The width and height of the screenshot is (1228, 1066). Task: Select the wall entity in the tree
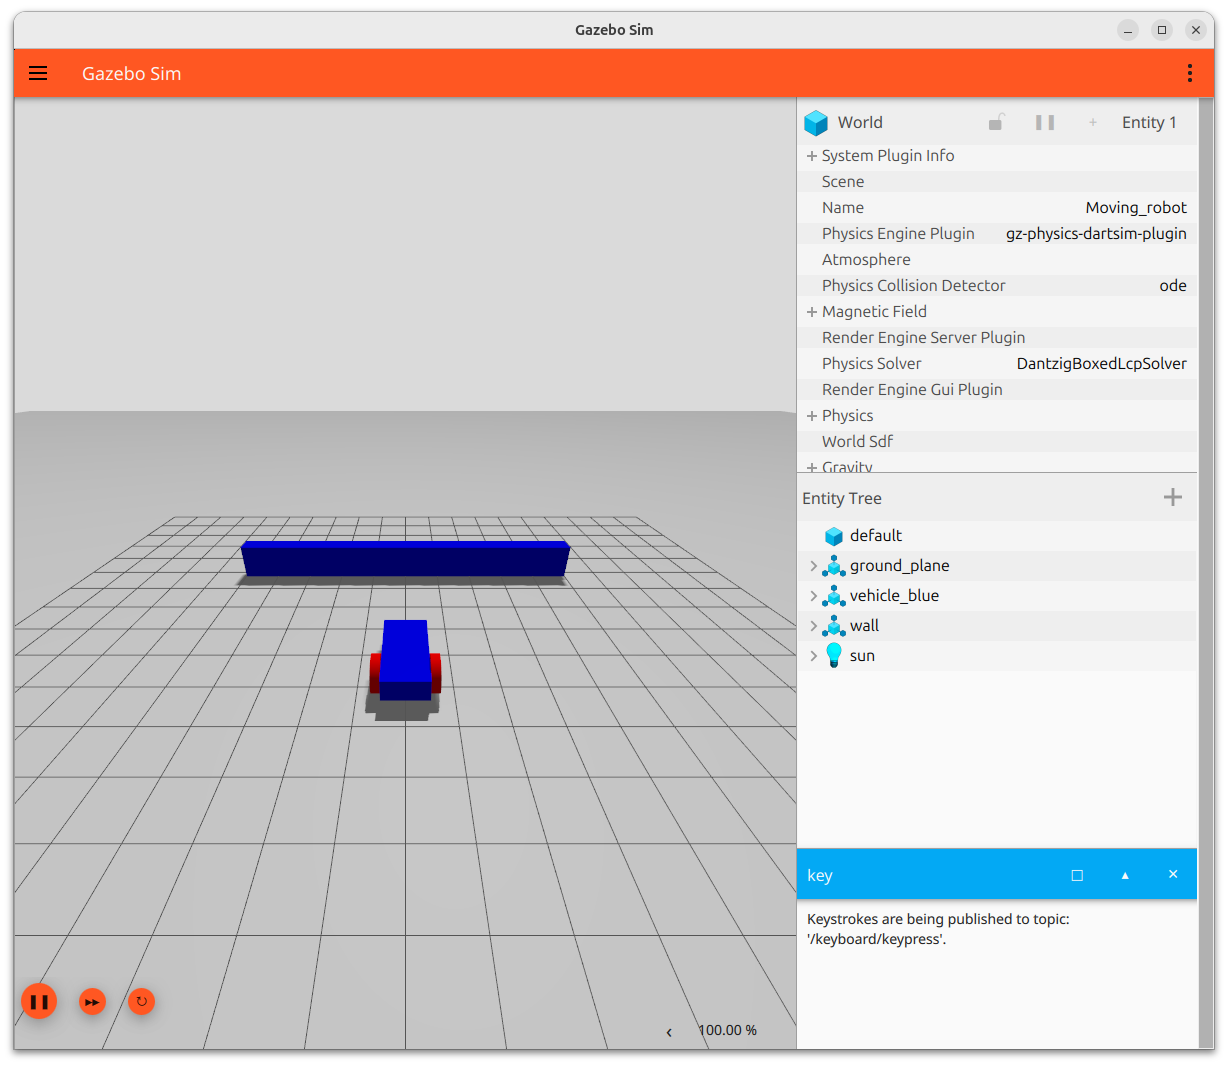(864, 626)
